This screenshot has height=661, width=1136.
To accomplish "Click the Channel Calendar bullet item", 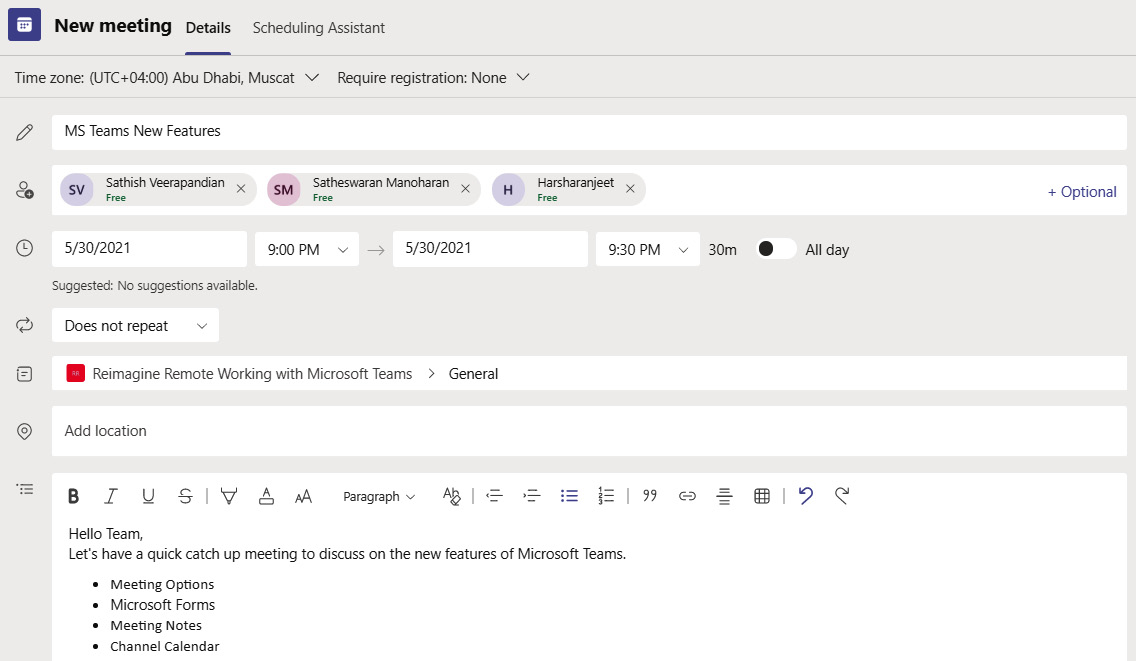I will 164,647.
